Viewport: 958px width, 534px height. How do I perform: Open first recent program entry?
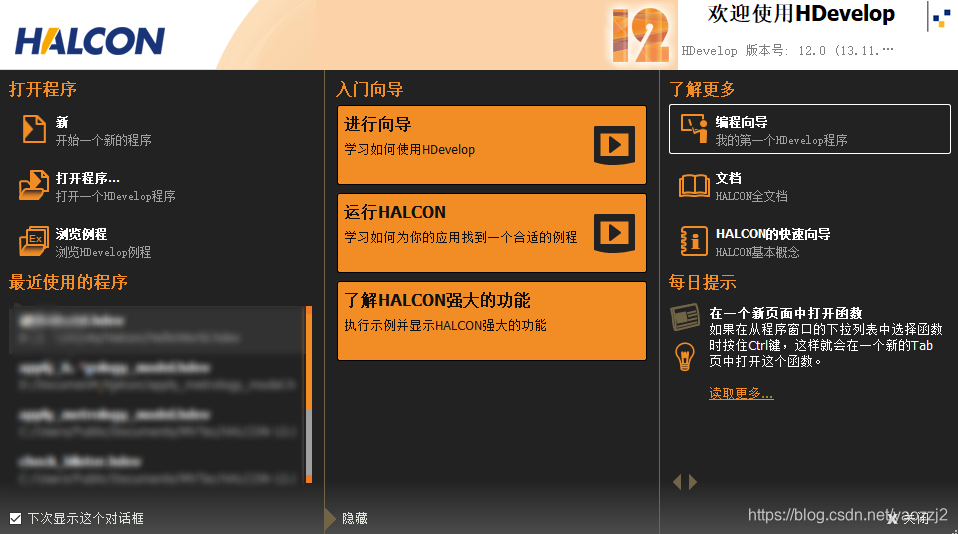tap(157, 329)
